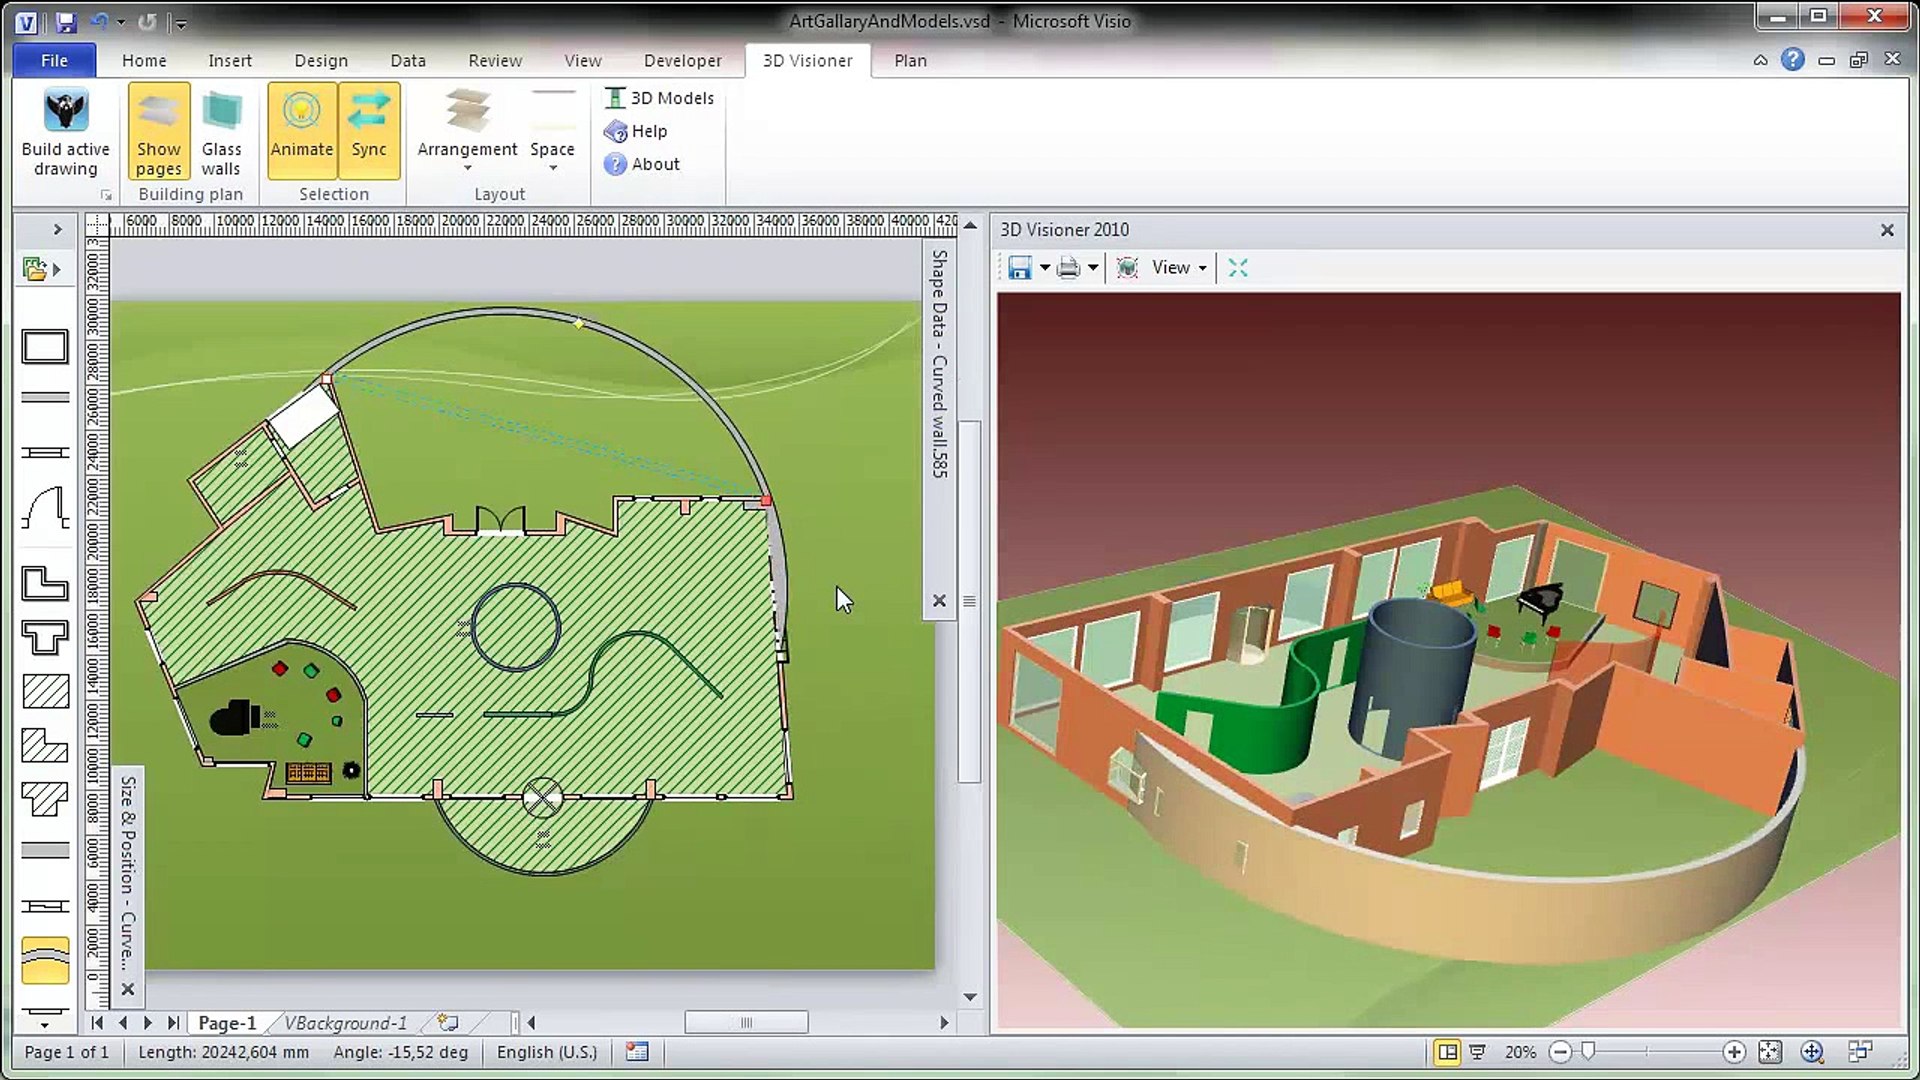Image resolution: width=1920 pixels, height=1080 pixels.
Task: Switch to the Plan ribbon tab
Action: 910,60
